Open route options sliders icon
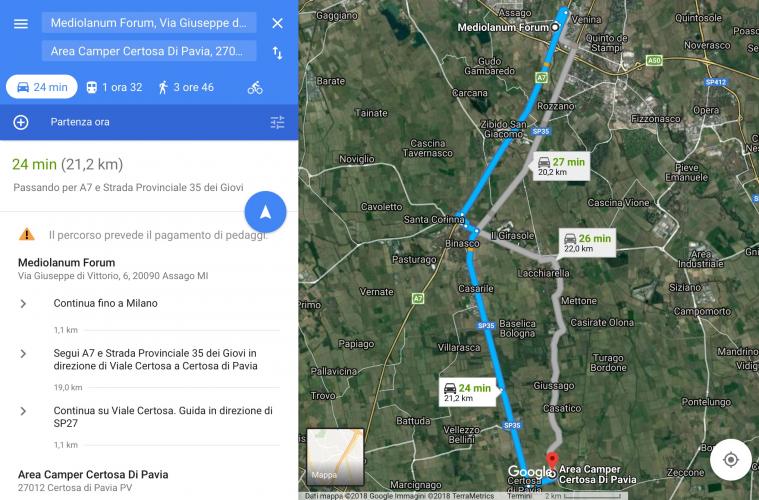759x500 pixels. 277,122
